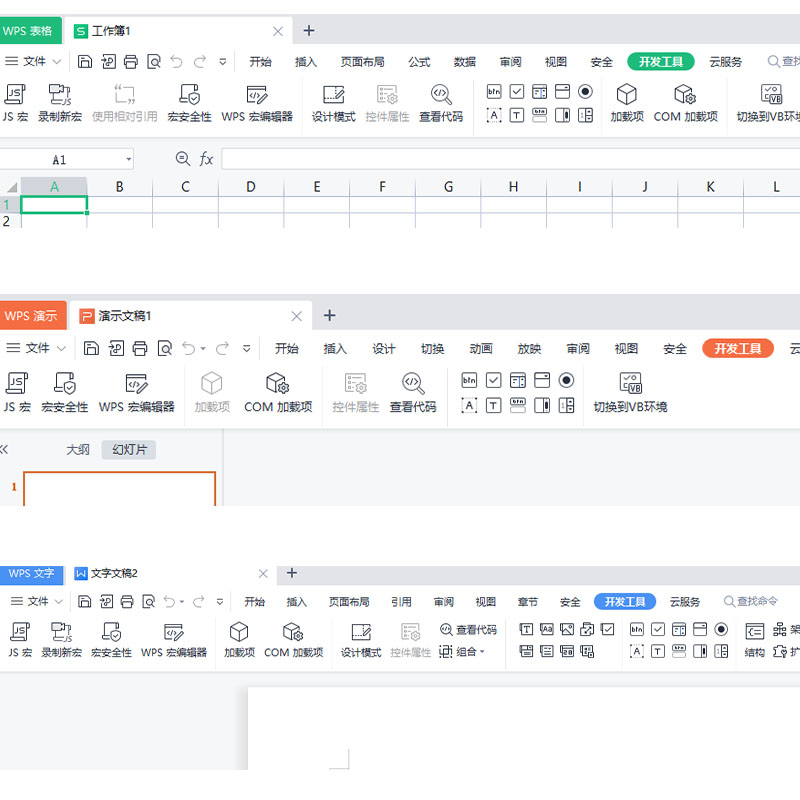Screen dimensions: 800x800
Task: Expand 文件 menu arrow in WPS 表格
Action: (57, 62)
